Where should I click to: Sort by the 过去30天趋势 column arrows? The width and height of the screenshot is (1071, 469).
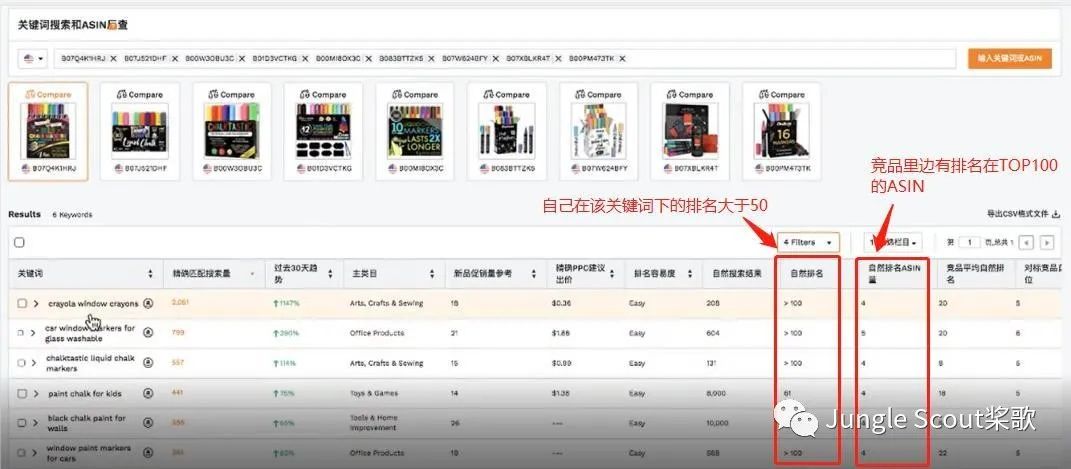pyautogui.click(x=330, y=274)
